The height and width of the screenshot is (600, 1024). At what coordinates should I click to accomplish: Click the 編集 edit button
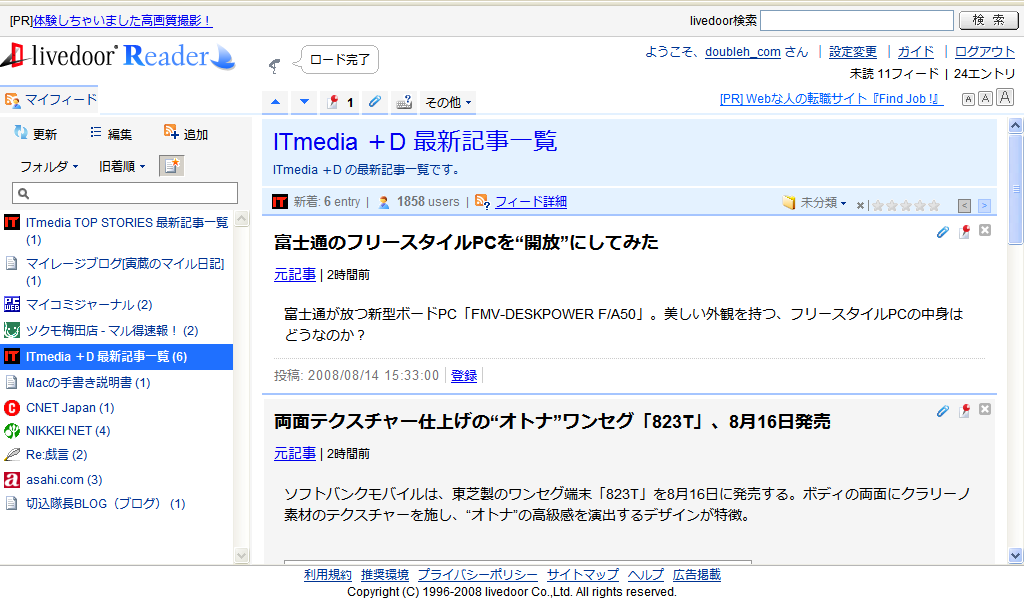click(111, 134)
